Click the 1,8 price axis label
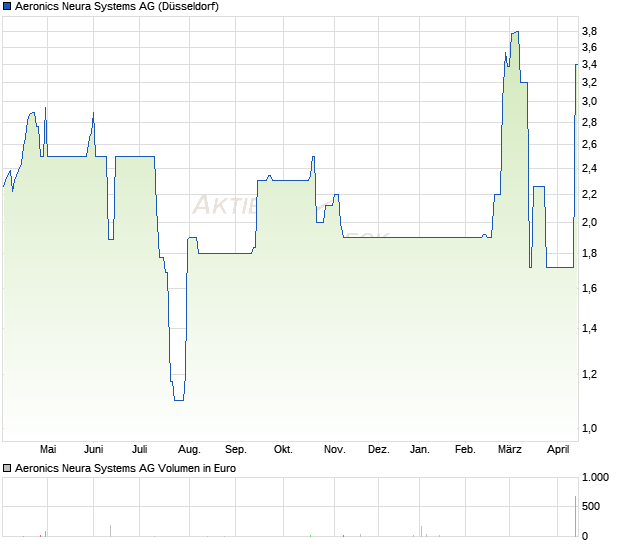Viewport: 620px width, 546px height. pos(589,253)
